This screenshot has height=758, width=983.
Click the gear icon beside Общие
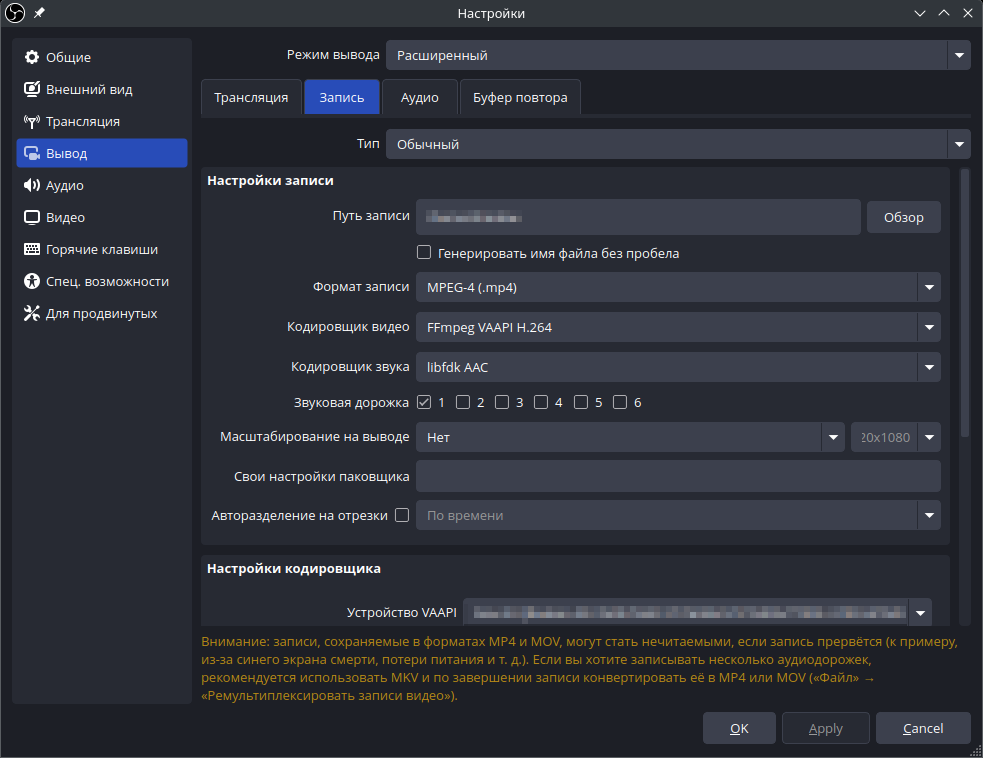31,57
